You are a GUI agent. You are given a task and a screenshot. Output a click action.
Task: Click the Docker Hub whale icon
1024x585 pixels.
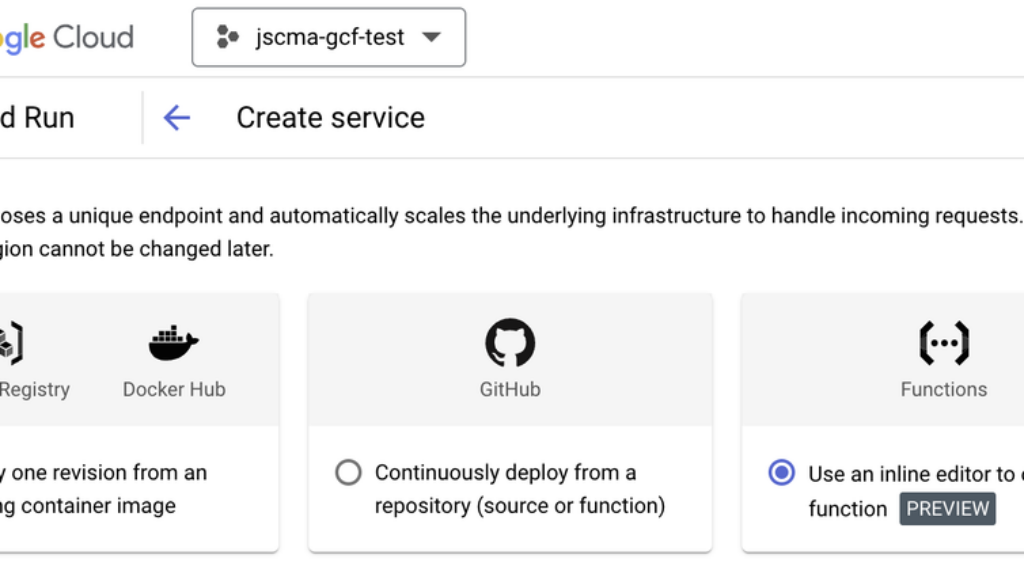[174, 343]
